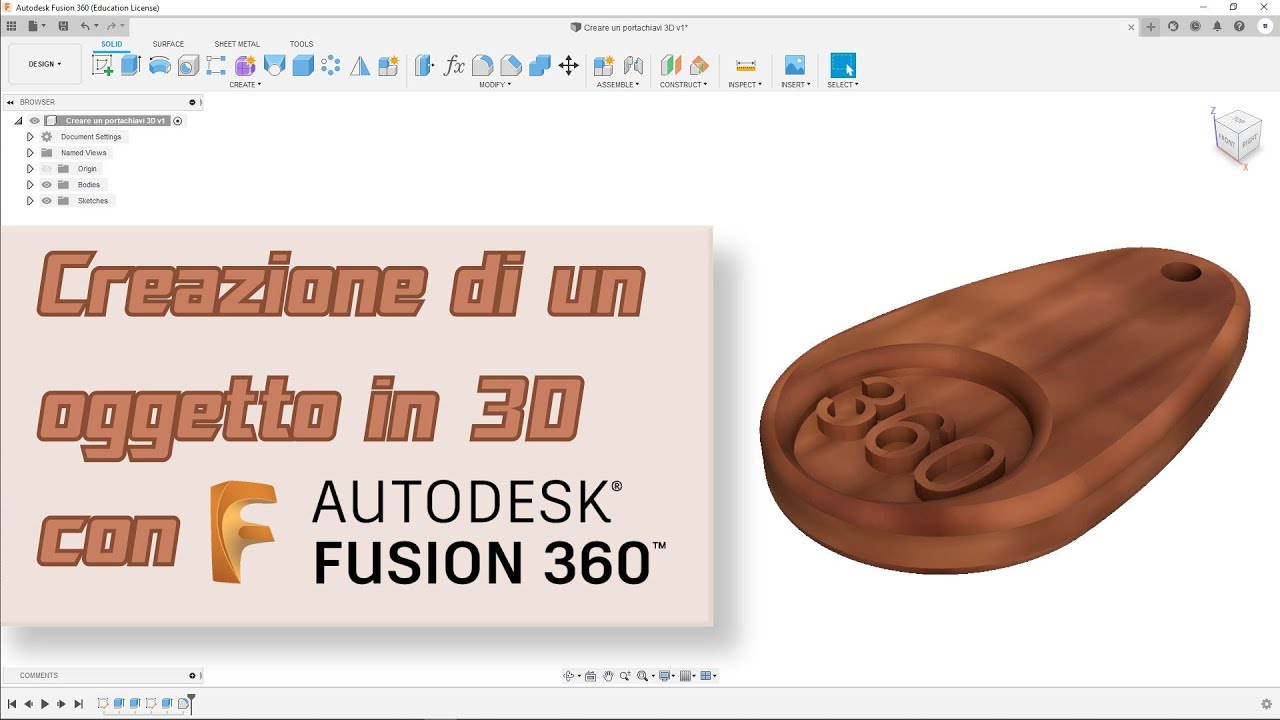Screen dimensions: 1280x720
Task: Click the Look At icon
Action: (590, 676)
